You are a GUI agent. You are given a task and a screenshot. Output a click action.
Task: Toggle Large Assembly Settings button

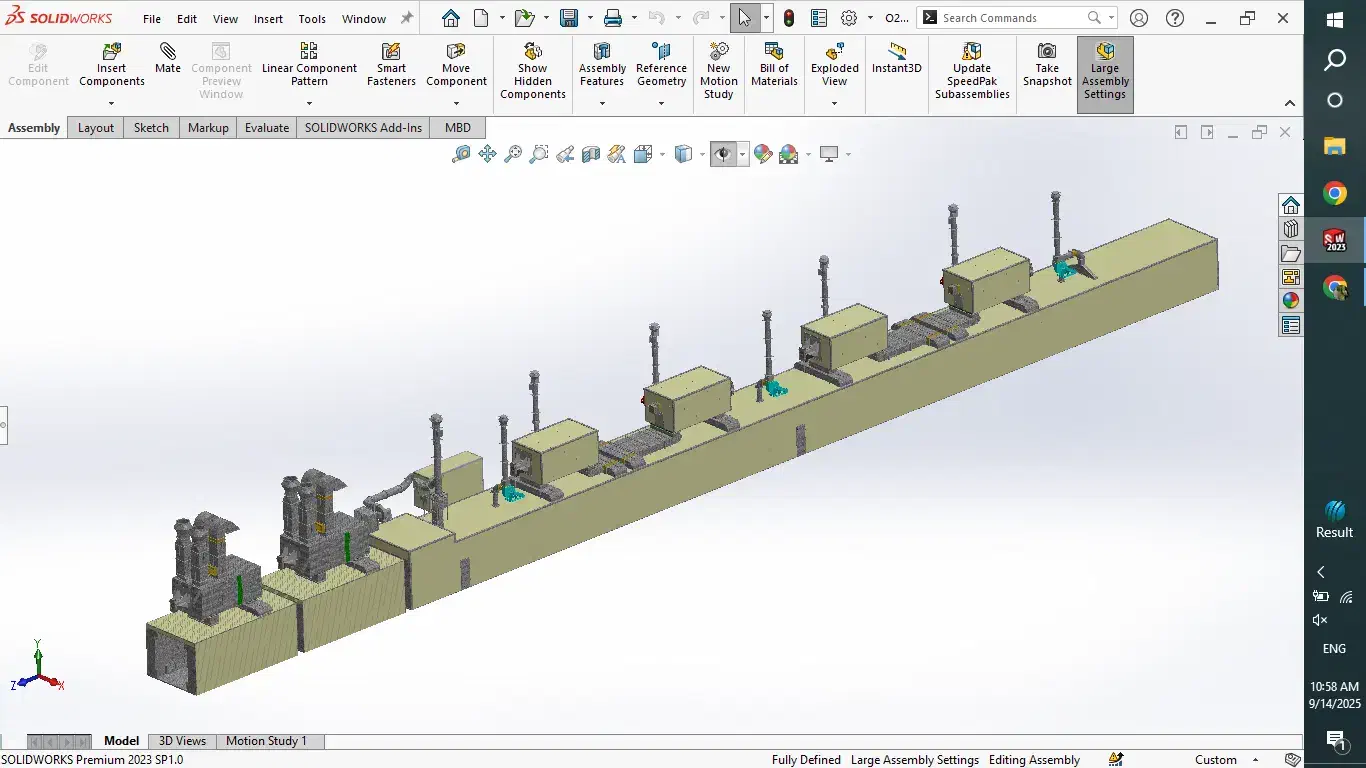[x=1105, y=72]
